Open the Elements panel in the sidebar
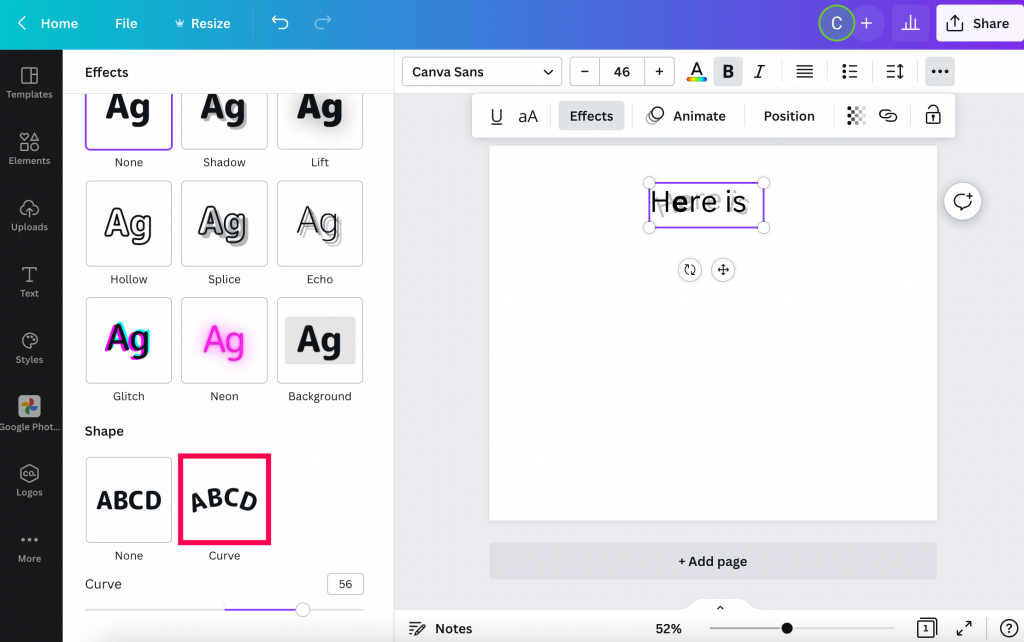 (30, 148)
